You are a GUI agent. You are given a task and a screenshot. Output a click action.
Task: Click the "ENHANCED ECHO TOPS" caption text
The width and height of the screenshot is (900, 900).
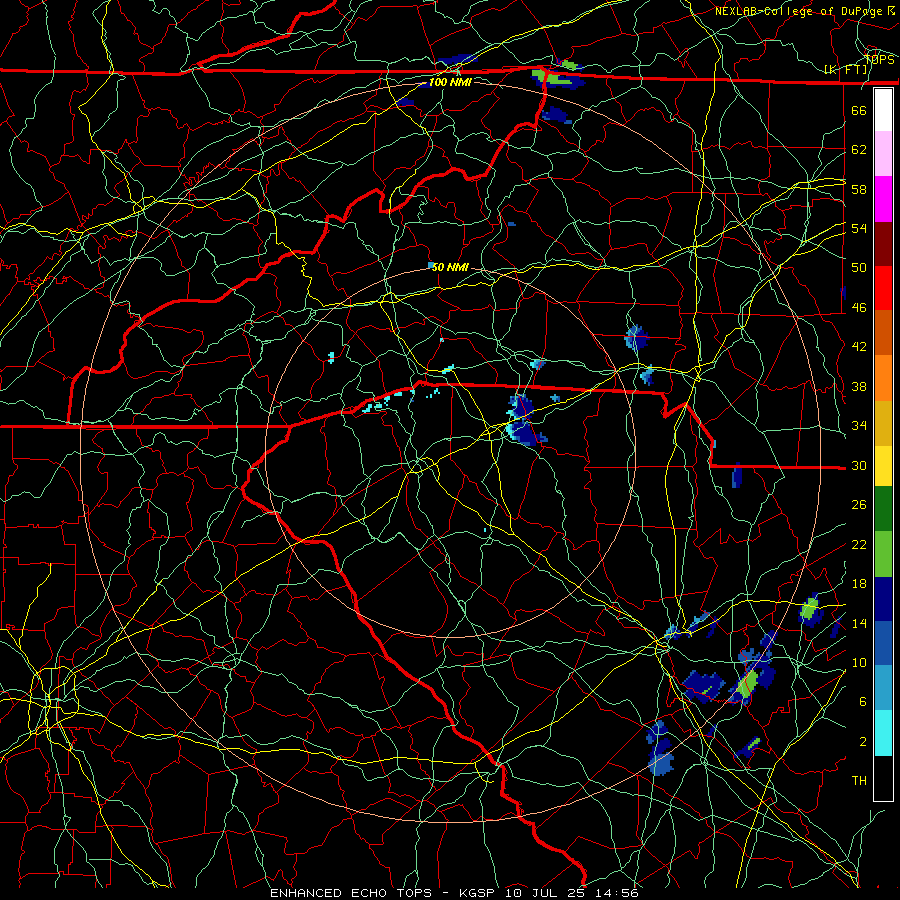(x=351, y=893)
